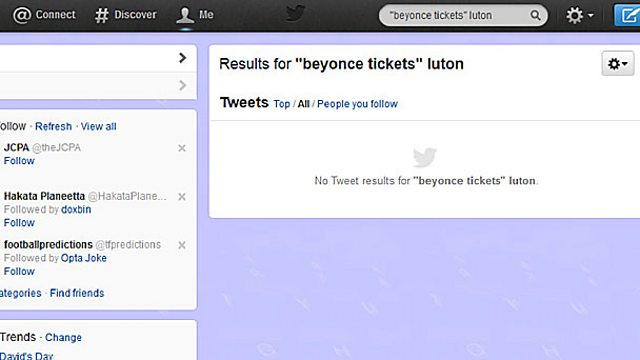Open search results options gear dropdown
This screenshot has height=360, width=640.
coord(618,64)
